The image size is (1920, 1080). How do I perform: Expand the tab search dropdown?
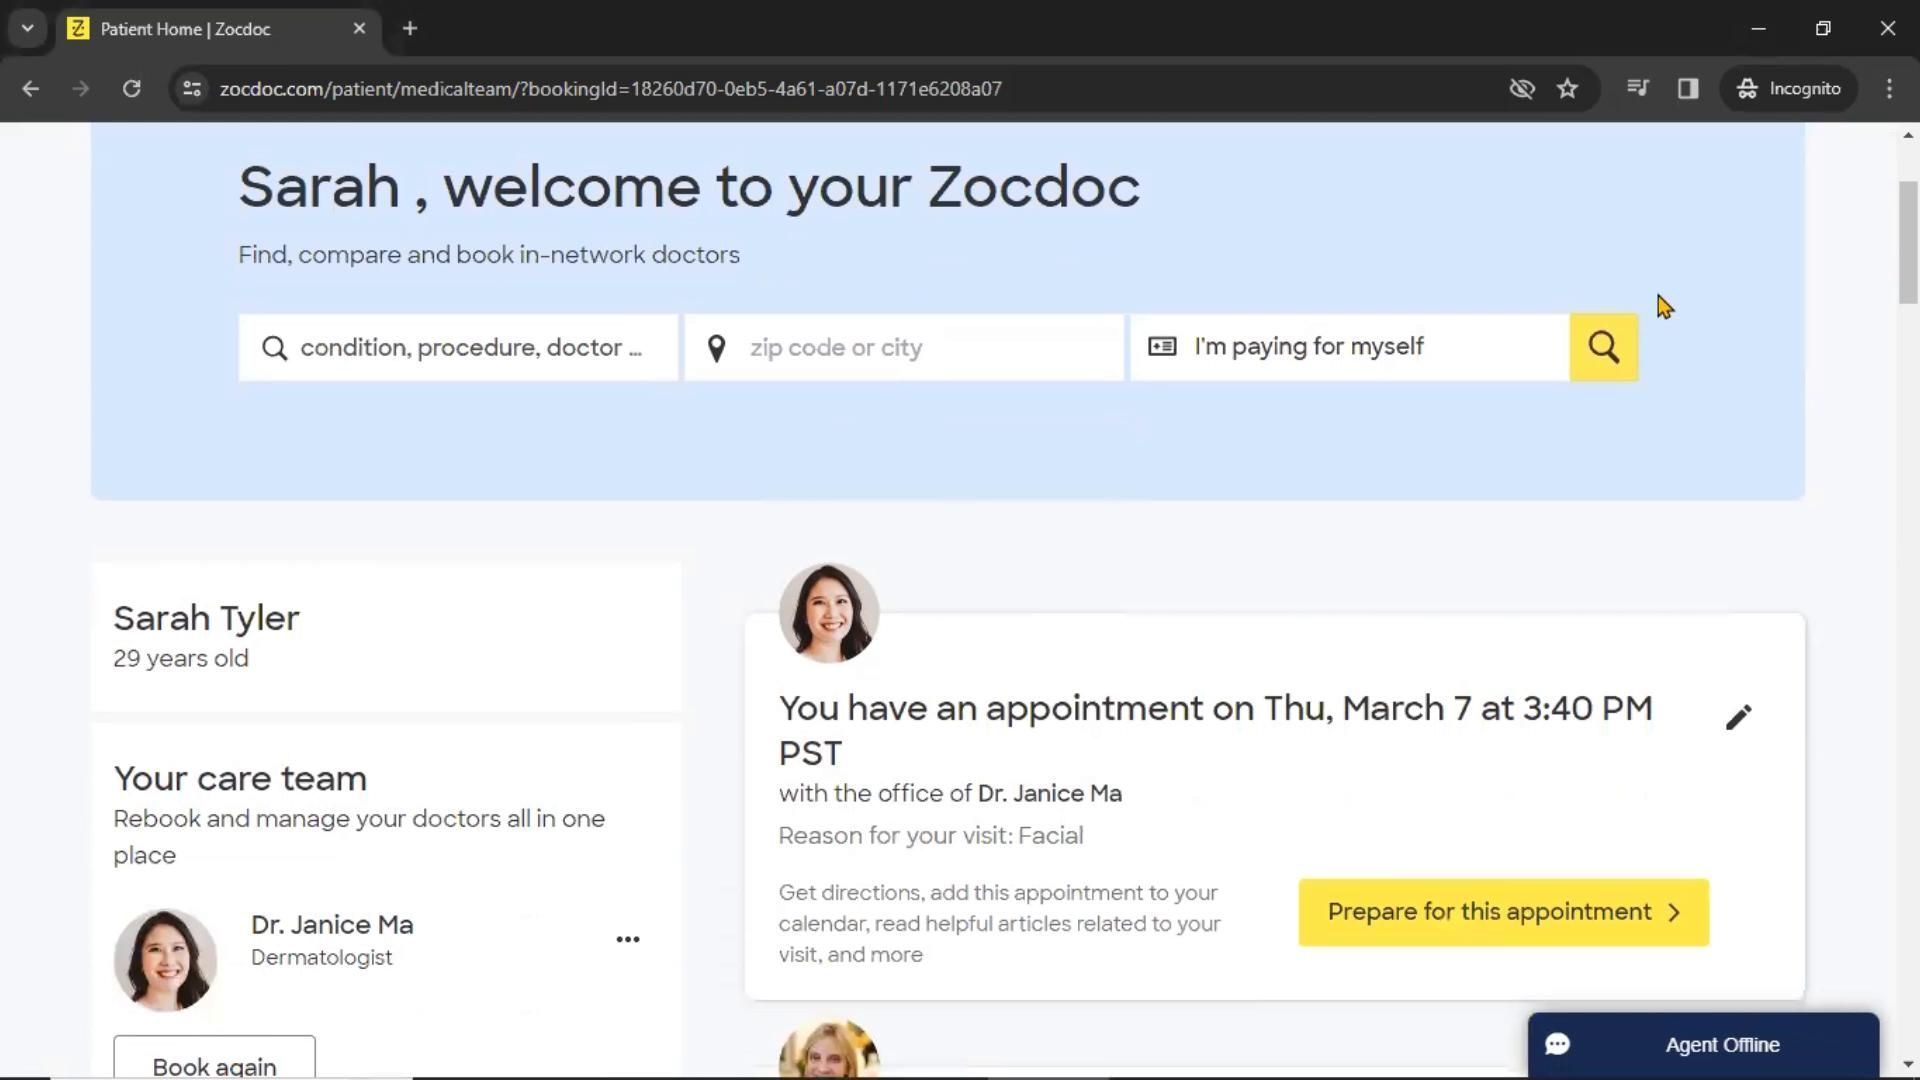coord(27,28)
